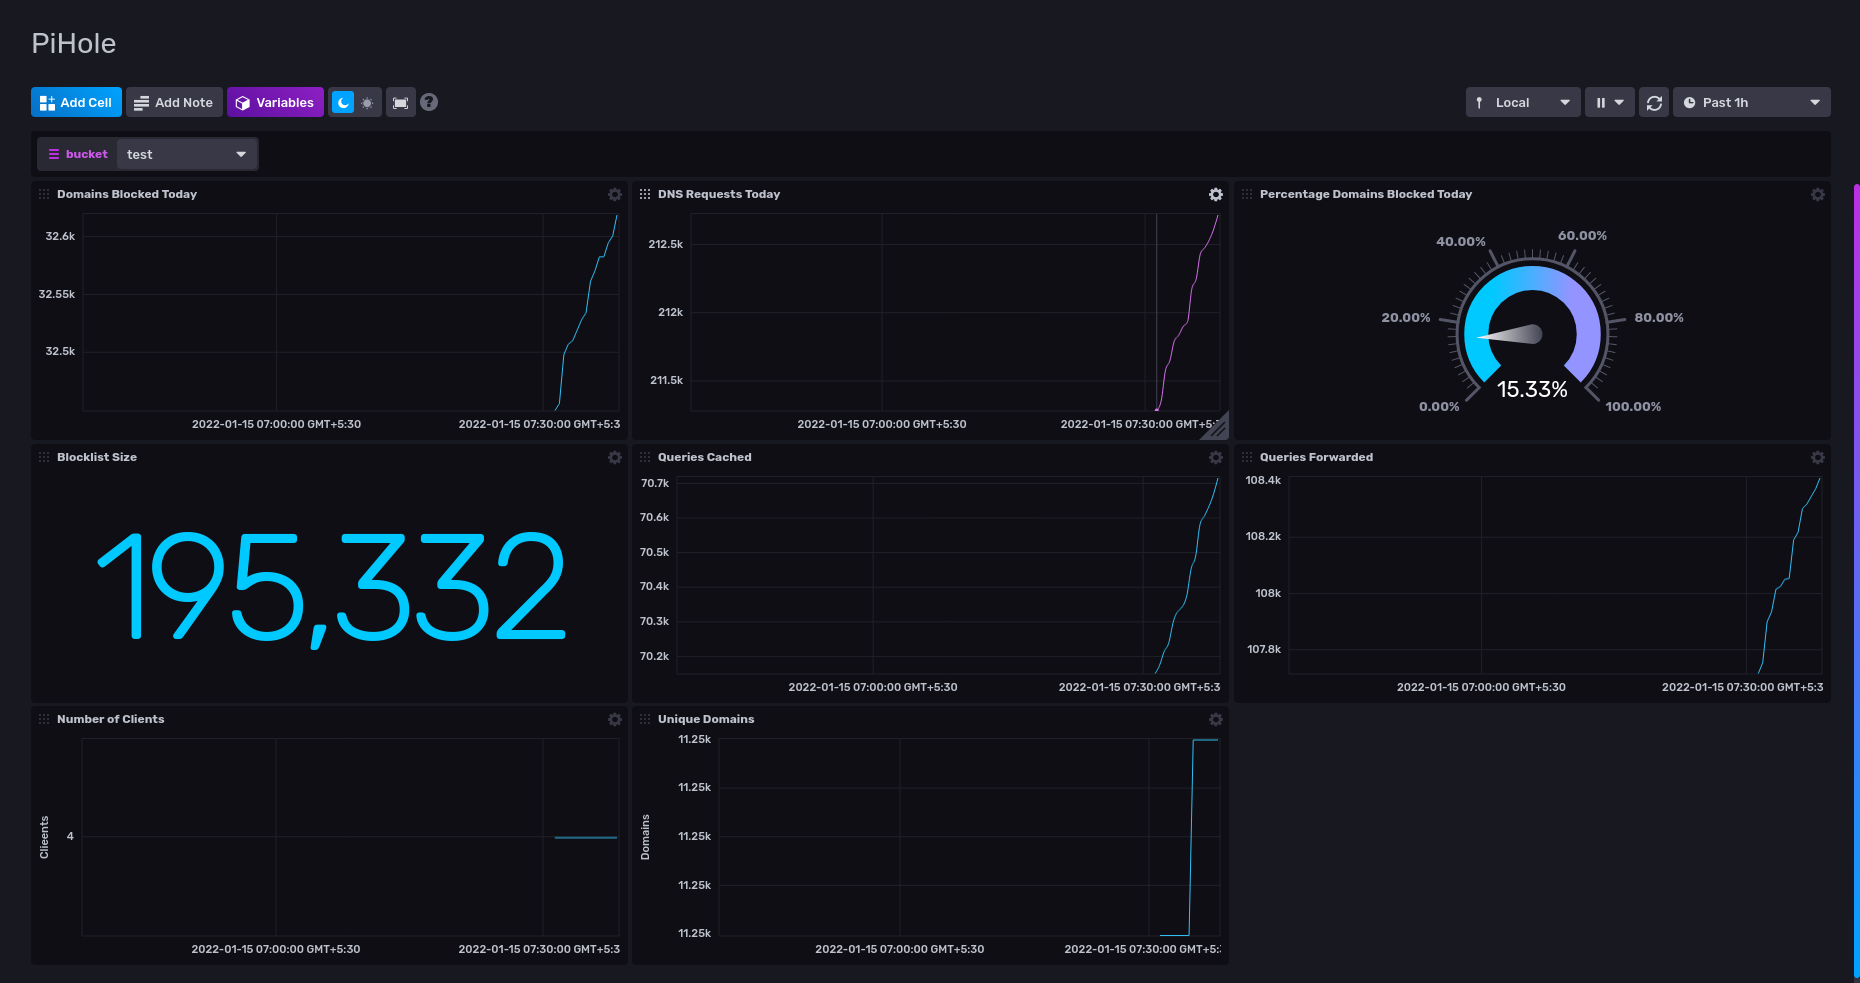Image resolution: width=1860 pixels, height=983 pixels.
Task: Open settings gear for Queries Cached cell
Action: (x=1216, y=457)
